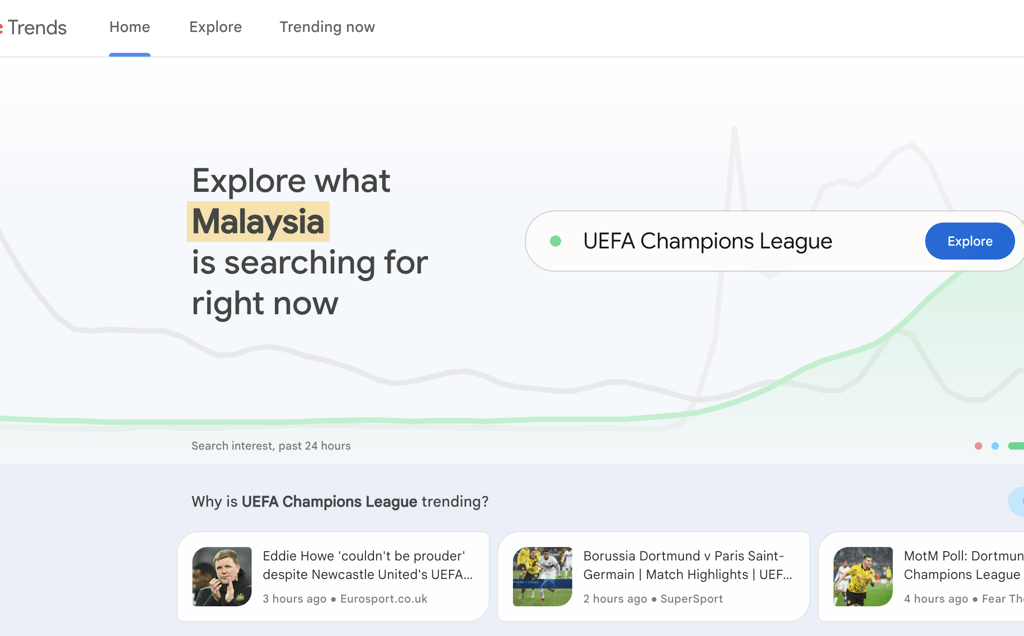Select the blue carousel indicator dot

tap(995, 446)
